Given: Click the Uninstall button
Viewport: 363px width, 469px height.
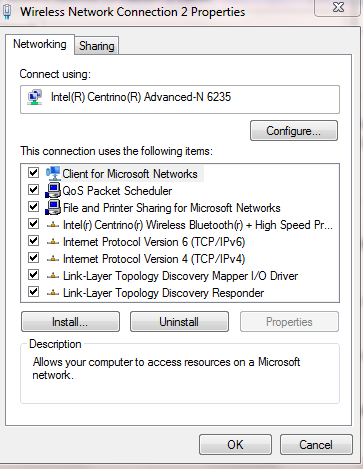Looking at the screenshot, I should click(x=179, y=322).
